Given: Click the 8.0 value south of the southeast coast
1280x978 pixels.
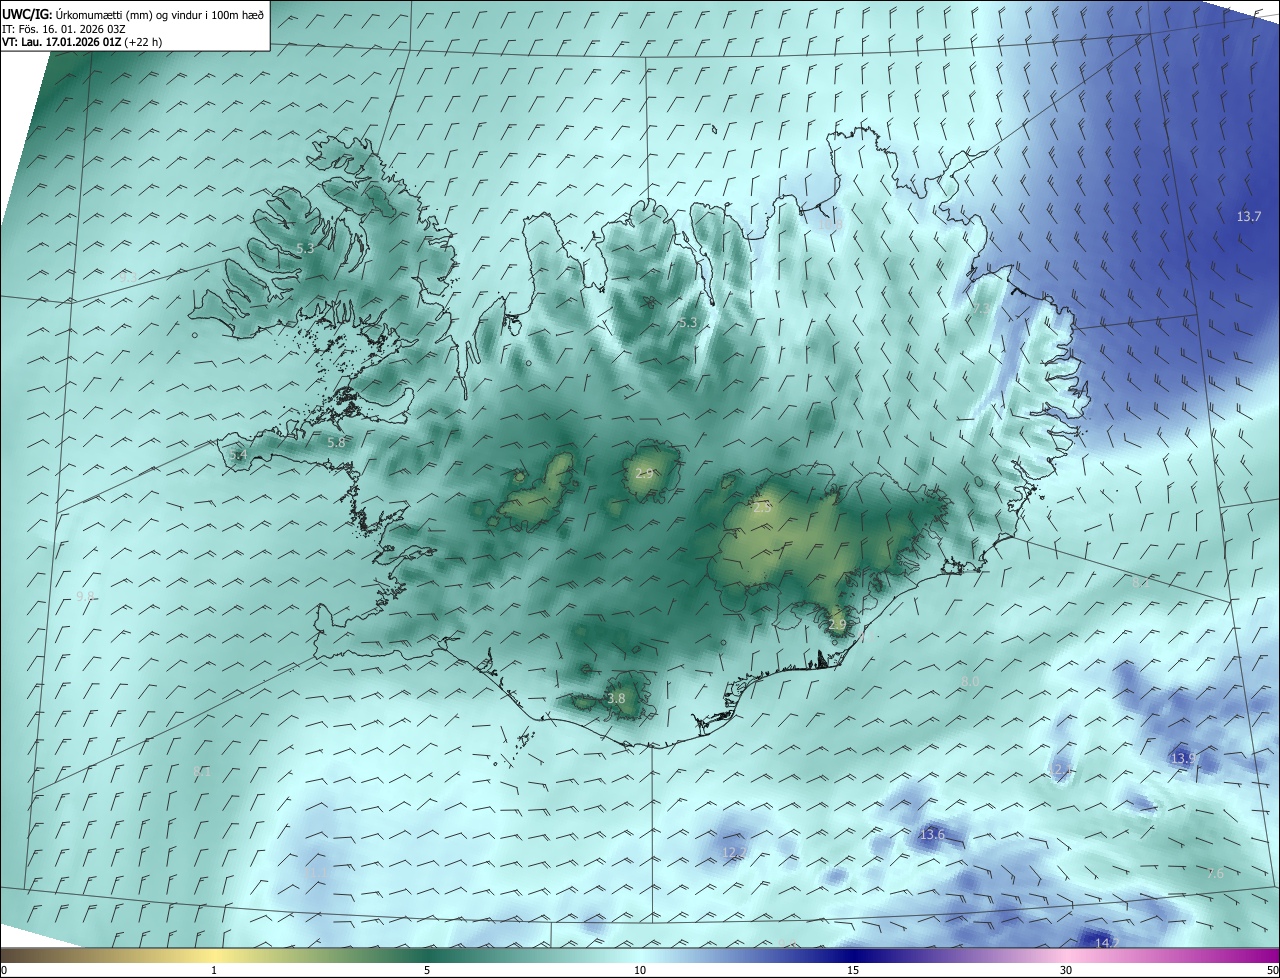Looking at the screenshot, I should [x=970, y=681].
